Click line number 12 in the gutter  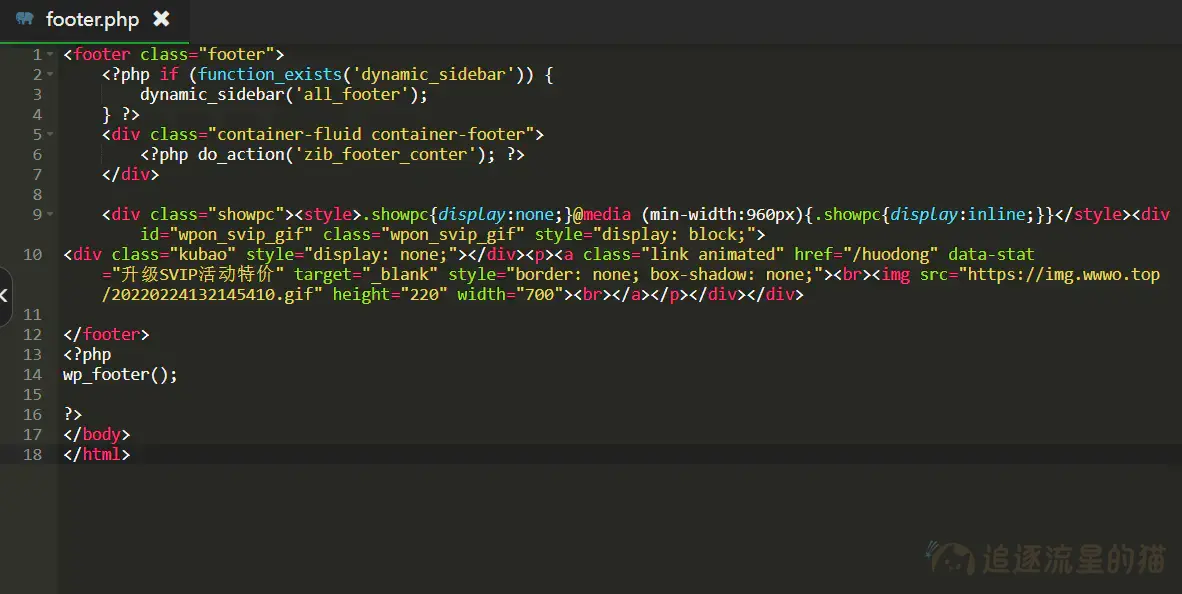tap(32, 335)
